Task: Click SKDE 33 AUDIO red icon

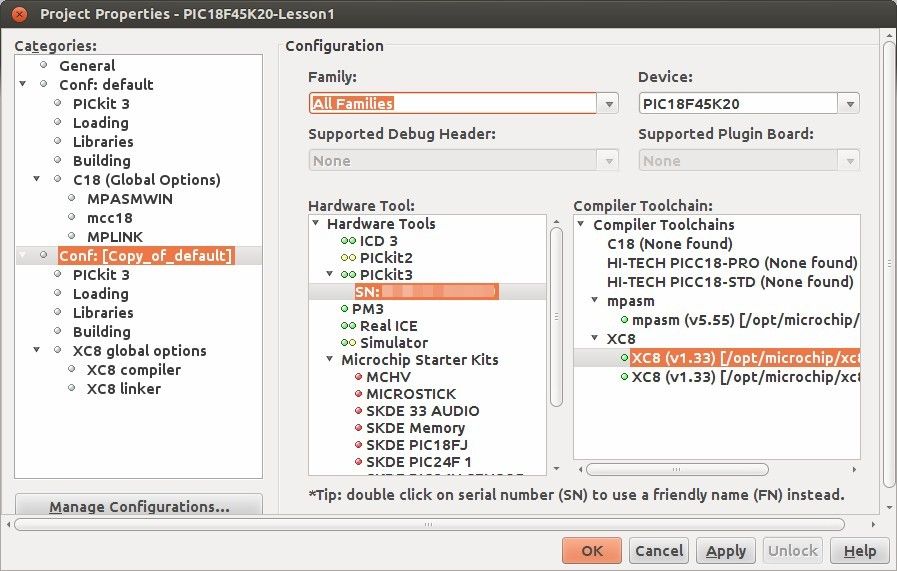Action: (359, 411)
